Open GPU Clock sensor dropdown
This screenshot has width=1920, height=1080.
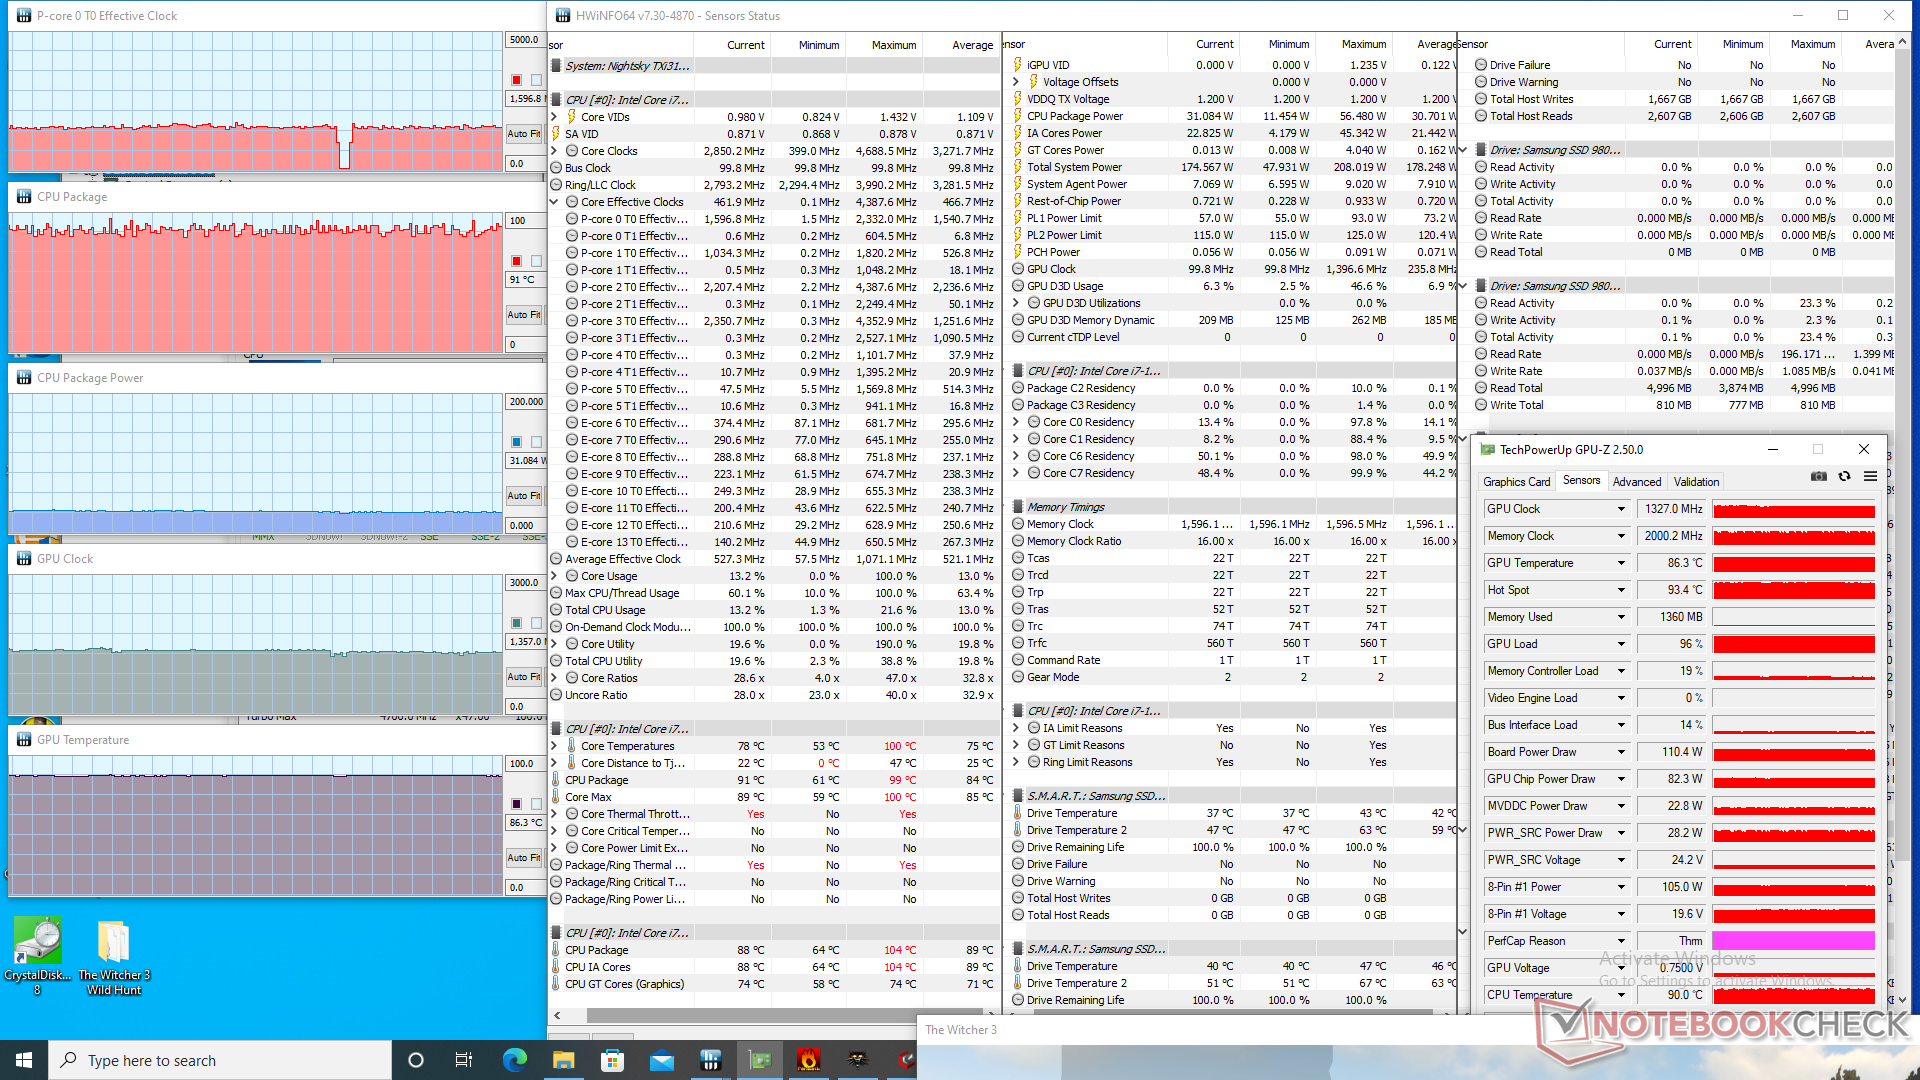coord(1621,509)
